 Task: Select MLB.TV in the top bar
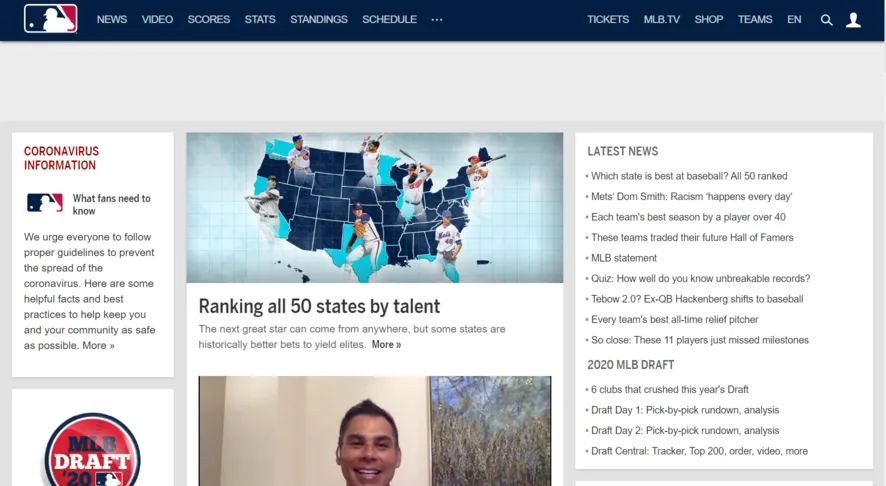coord(661,20)
